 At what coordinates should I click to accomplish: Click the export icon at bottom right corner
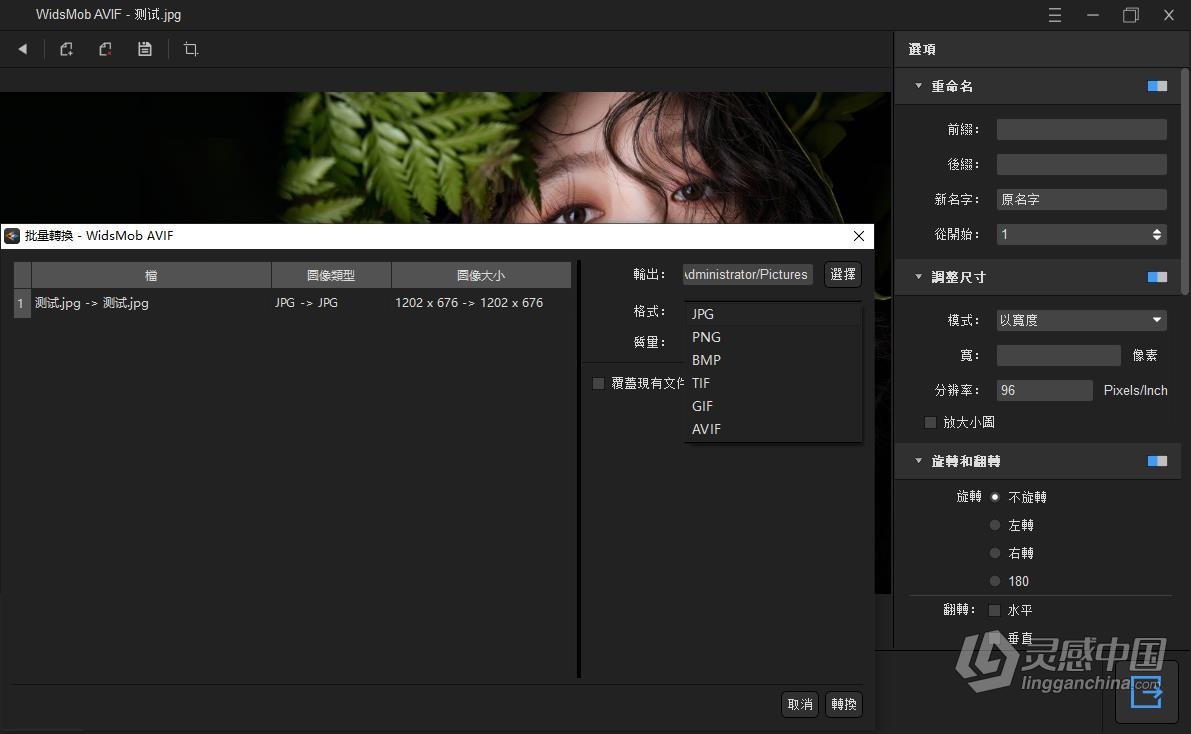[1147, 691]
